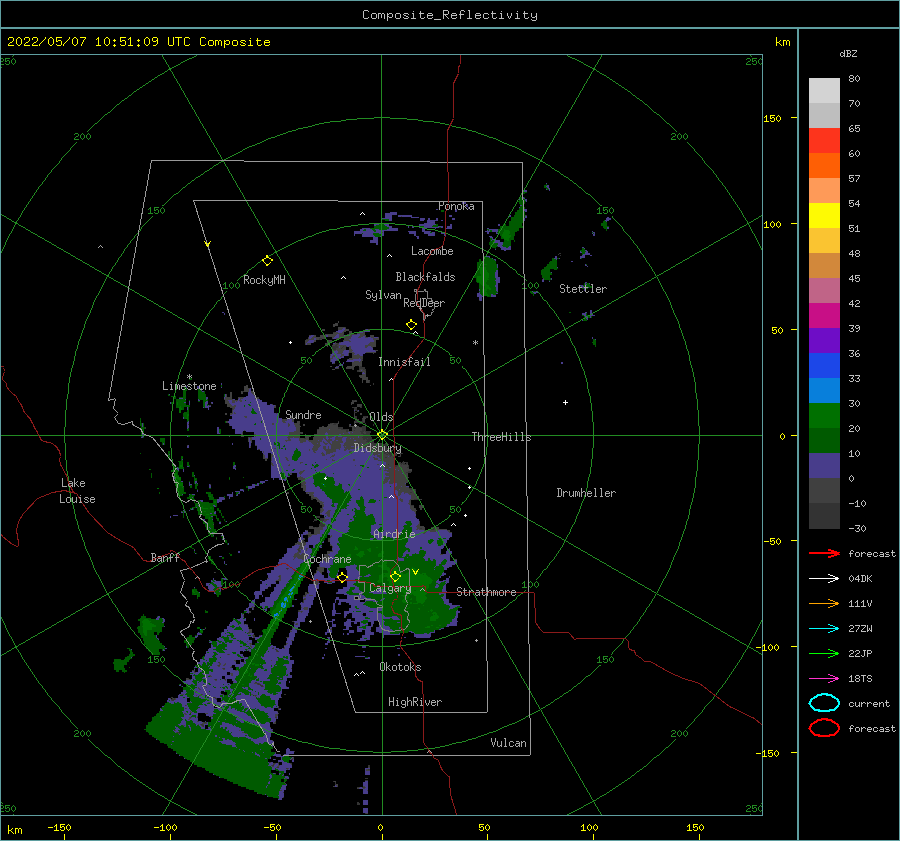
Task: Click the HighRiver town label
Action: tap(415, 702)
